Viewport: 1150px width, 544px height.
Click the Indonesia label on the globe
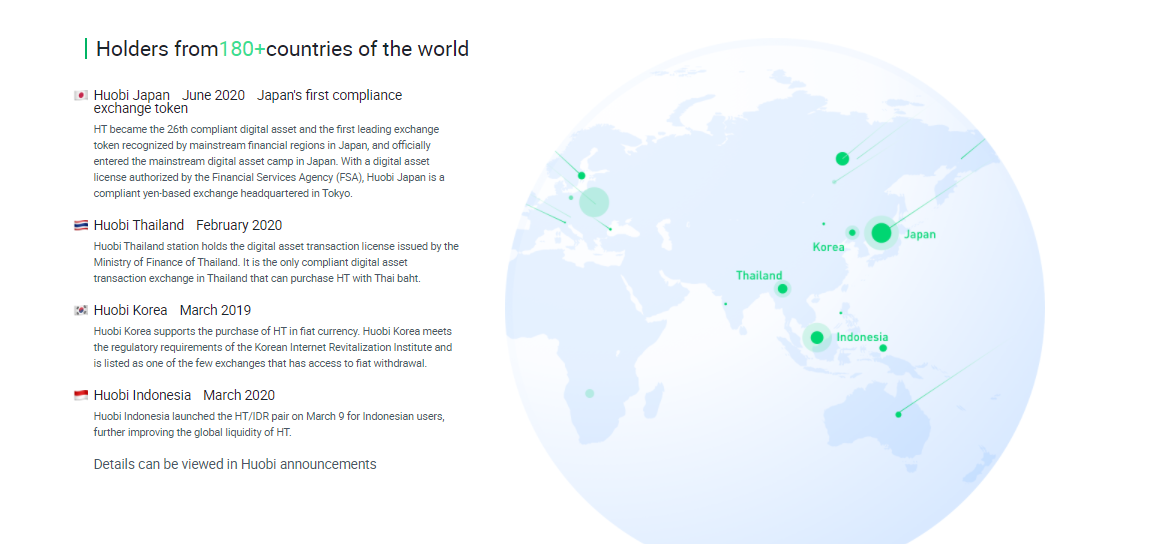click(862, 337)
